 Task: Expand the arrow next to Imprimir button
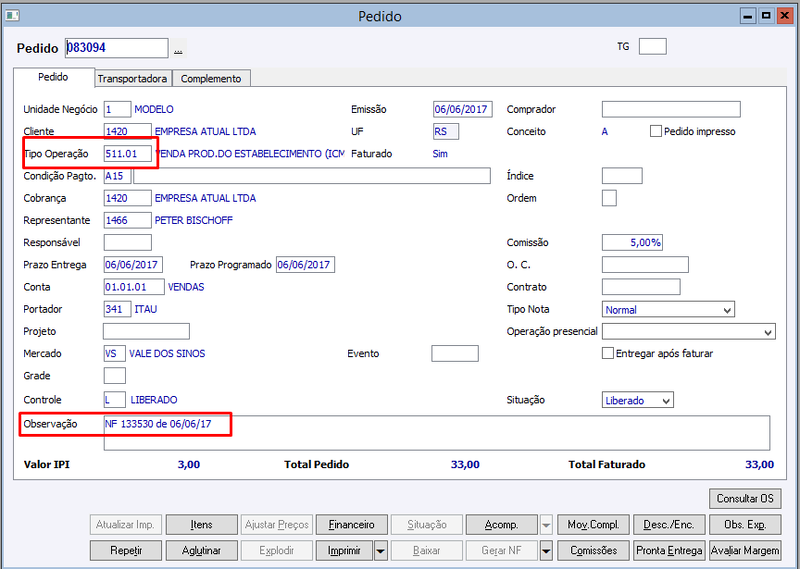coord(381,551)
